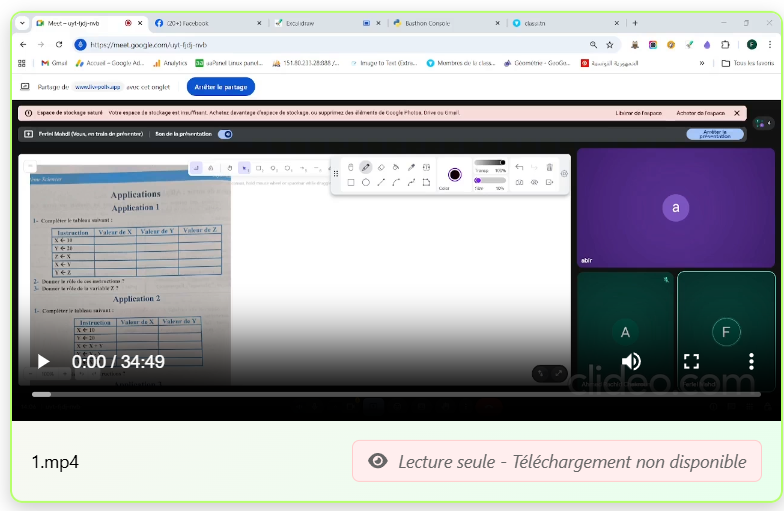
Task: Expand the bookmarks overflow chevron
Action: tap(701, 63)
